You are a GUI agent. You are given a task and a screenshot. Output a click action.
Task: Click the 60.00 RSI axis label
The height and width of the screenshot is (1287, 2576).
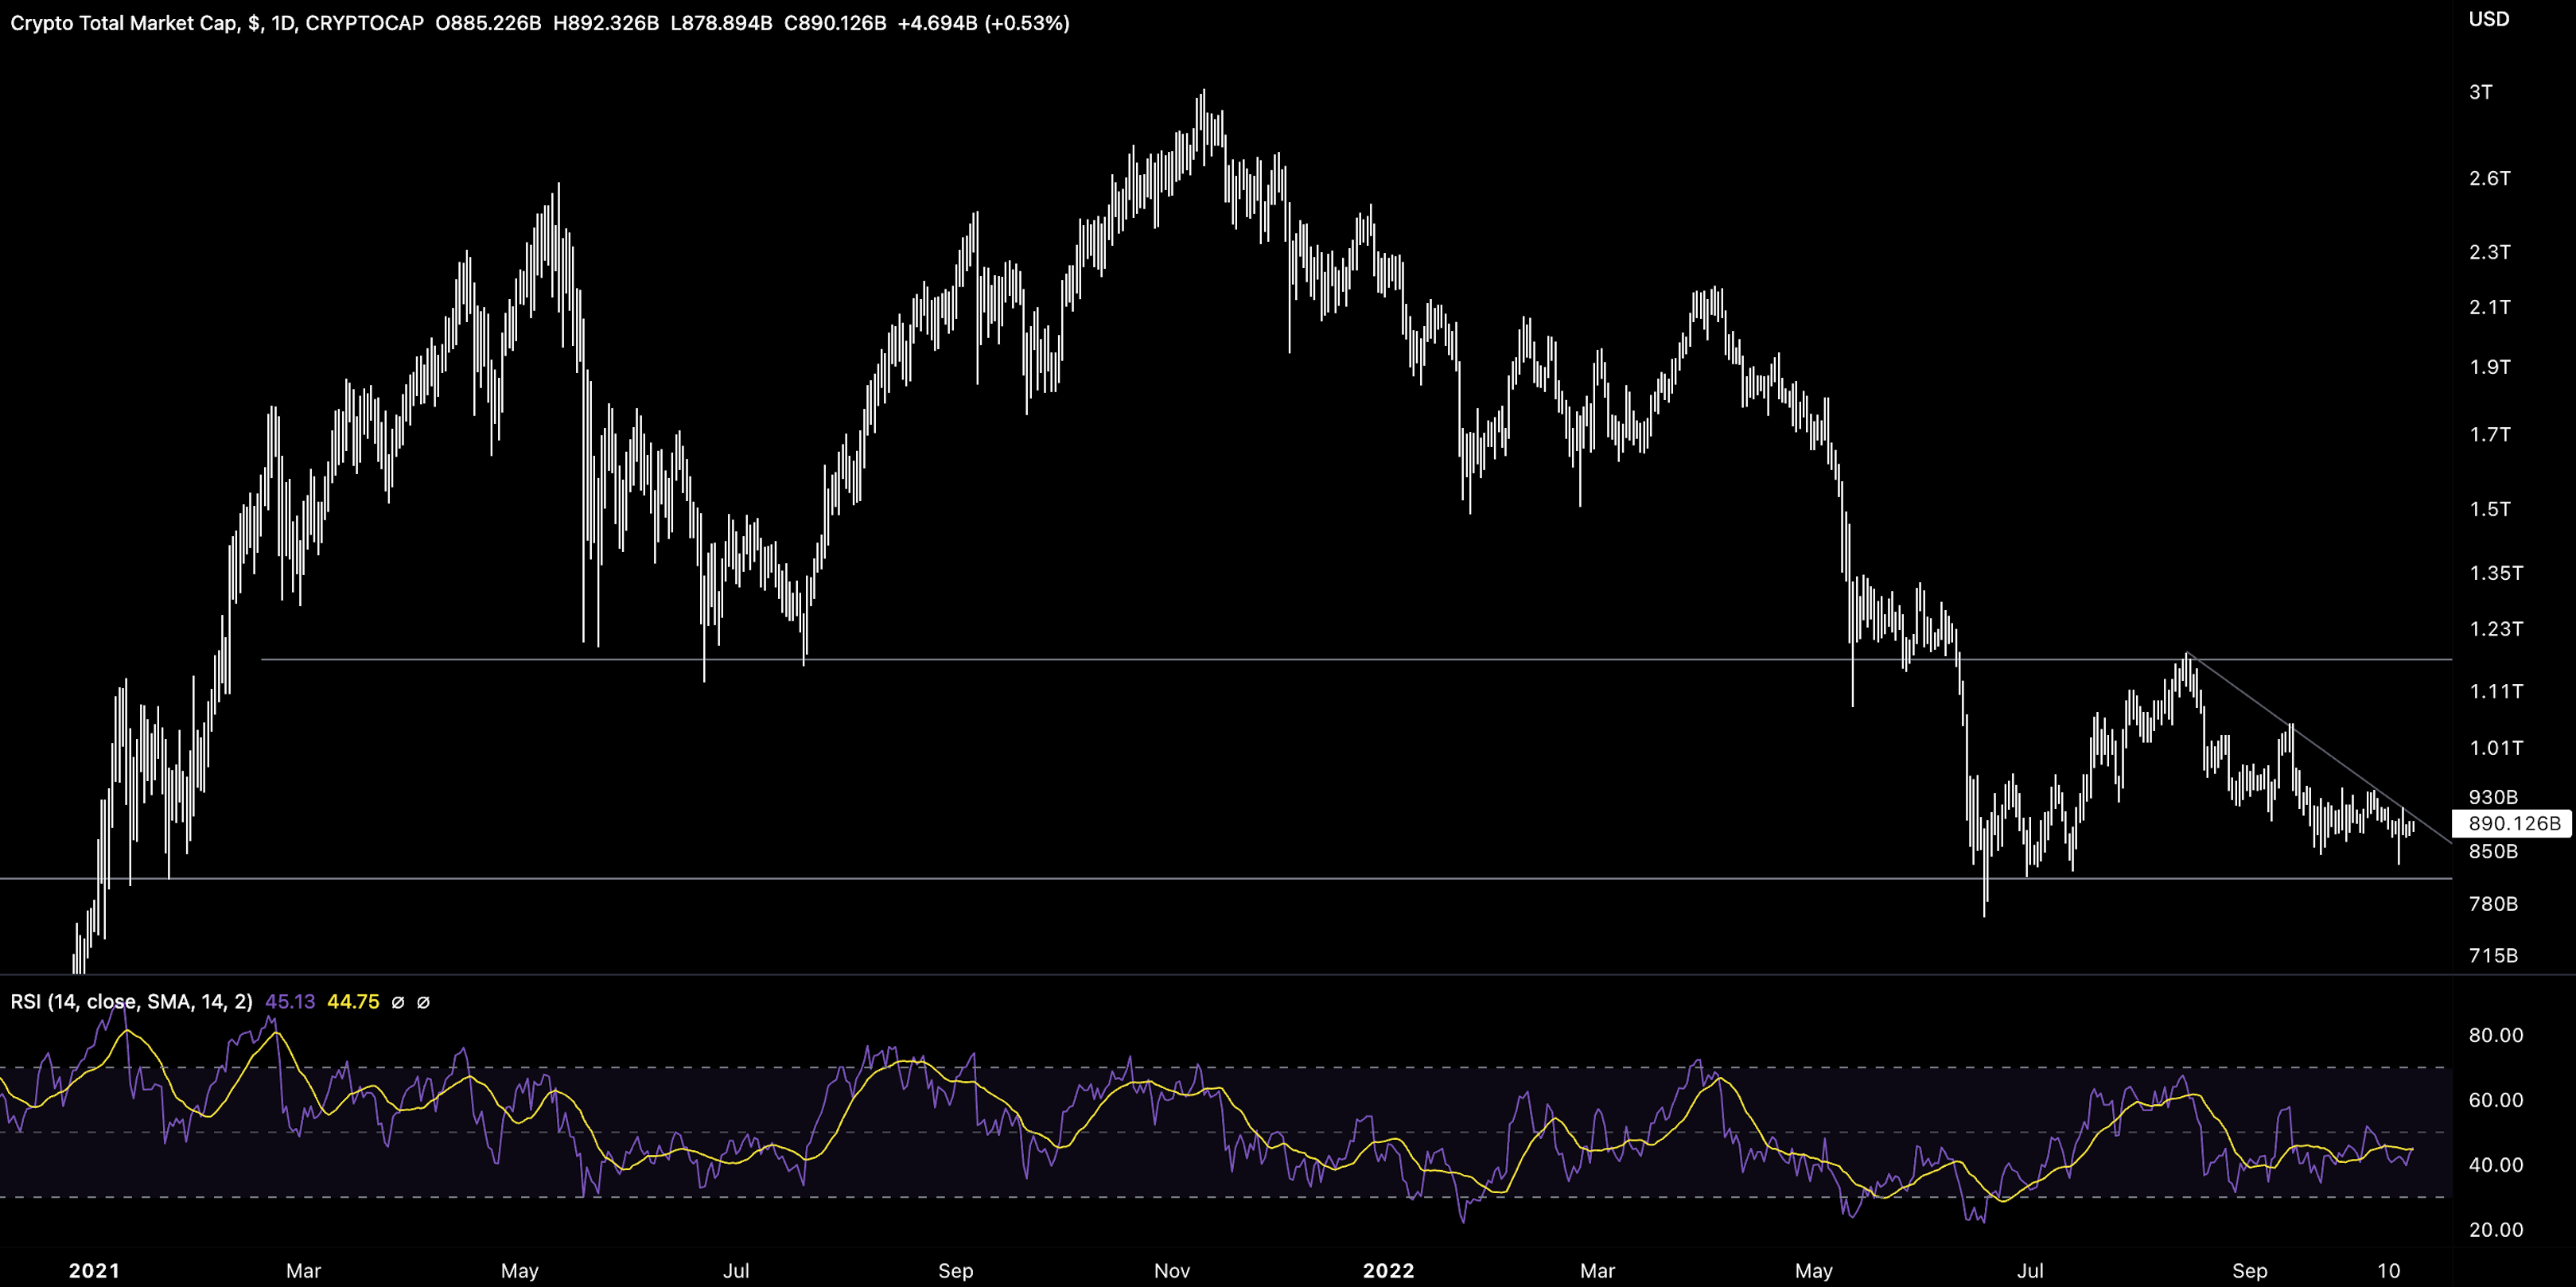(x=2496, y=1100)
